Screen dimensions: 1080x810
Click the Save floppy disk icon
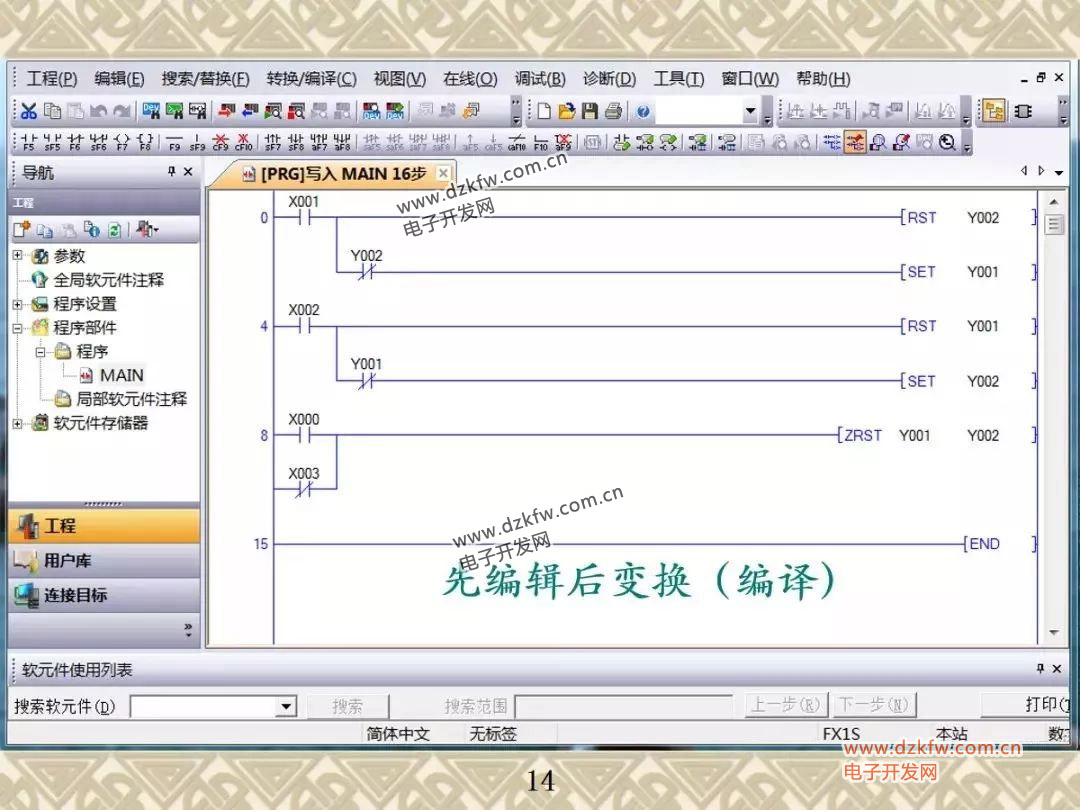[590, 111]
